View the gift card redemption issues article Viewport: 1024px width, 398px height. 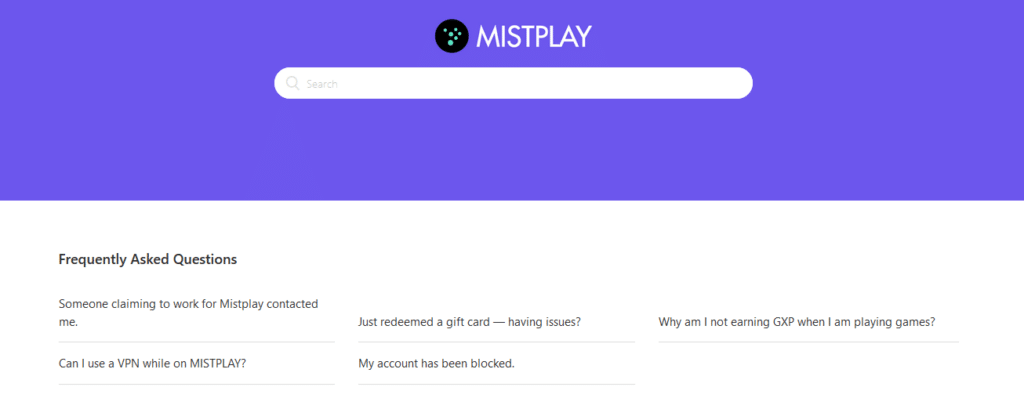(x=470, y=322)
